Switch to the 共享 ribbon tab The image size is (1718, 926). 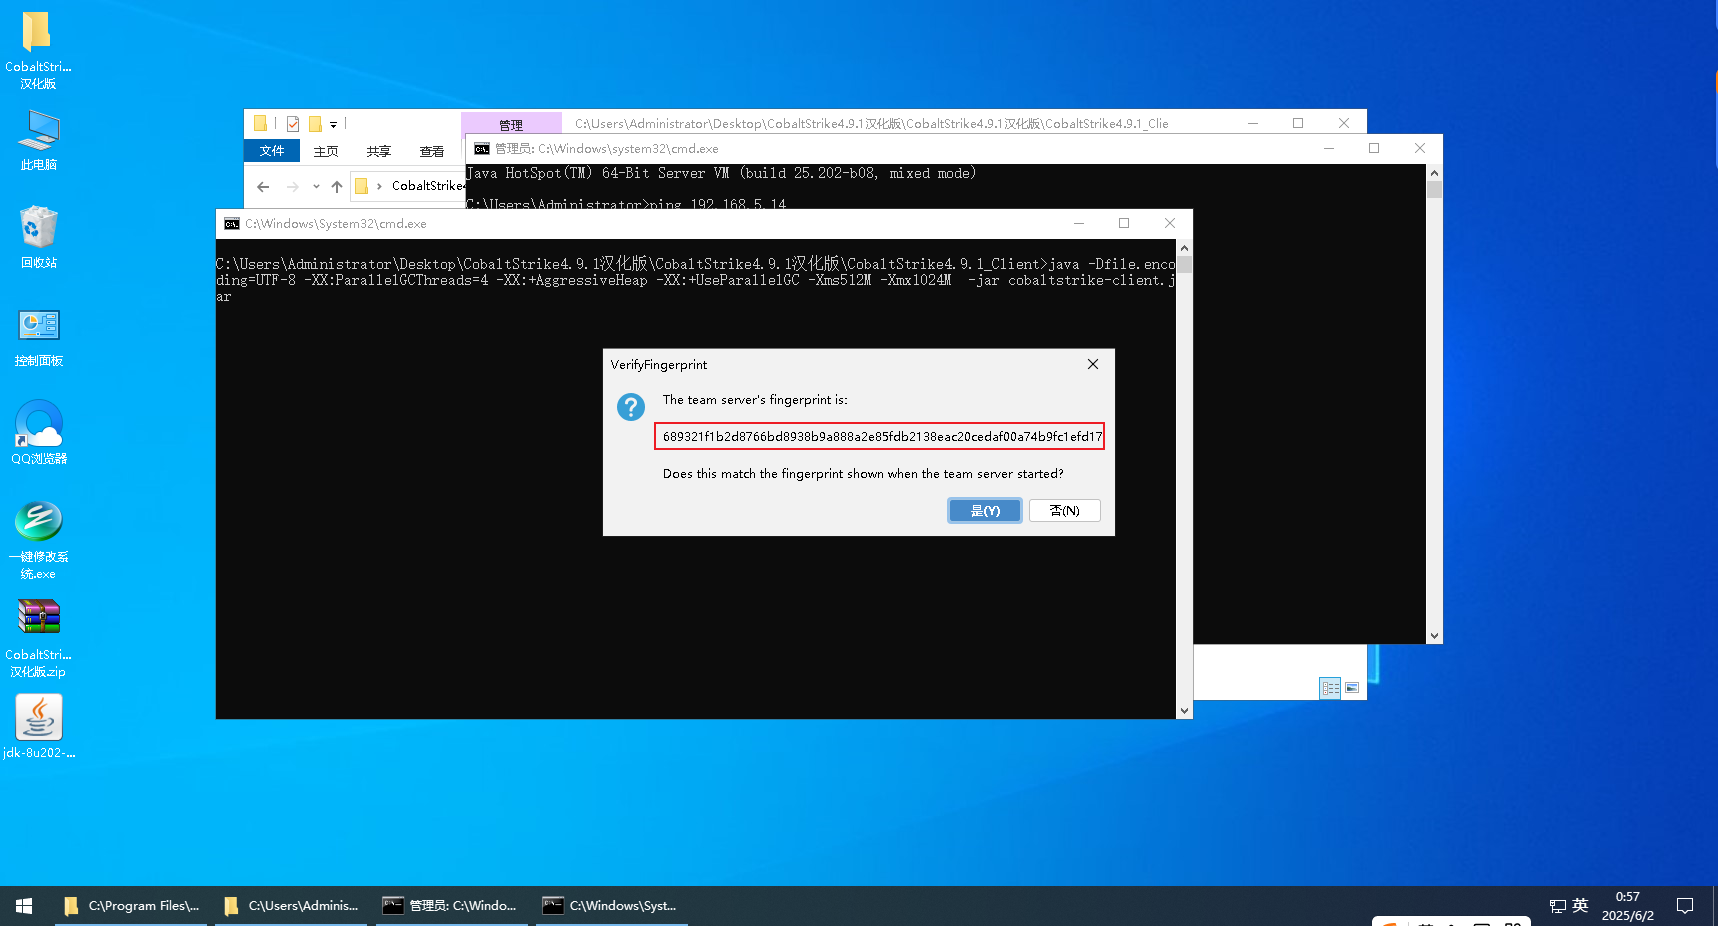pos(379,151)
